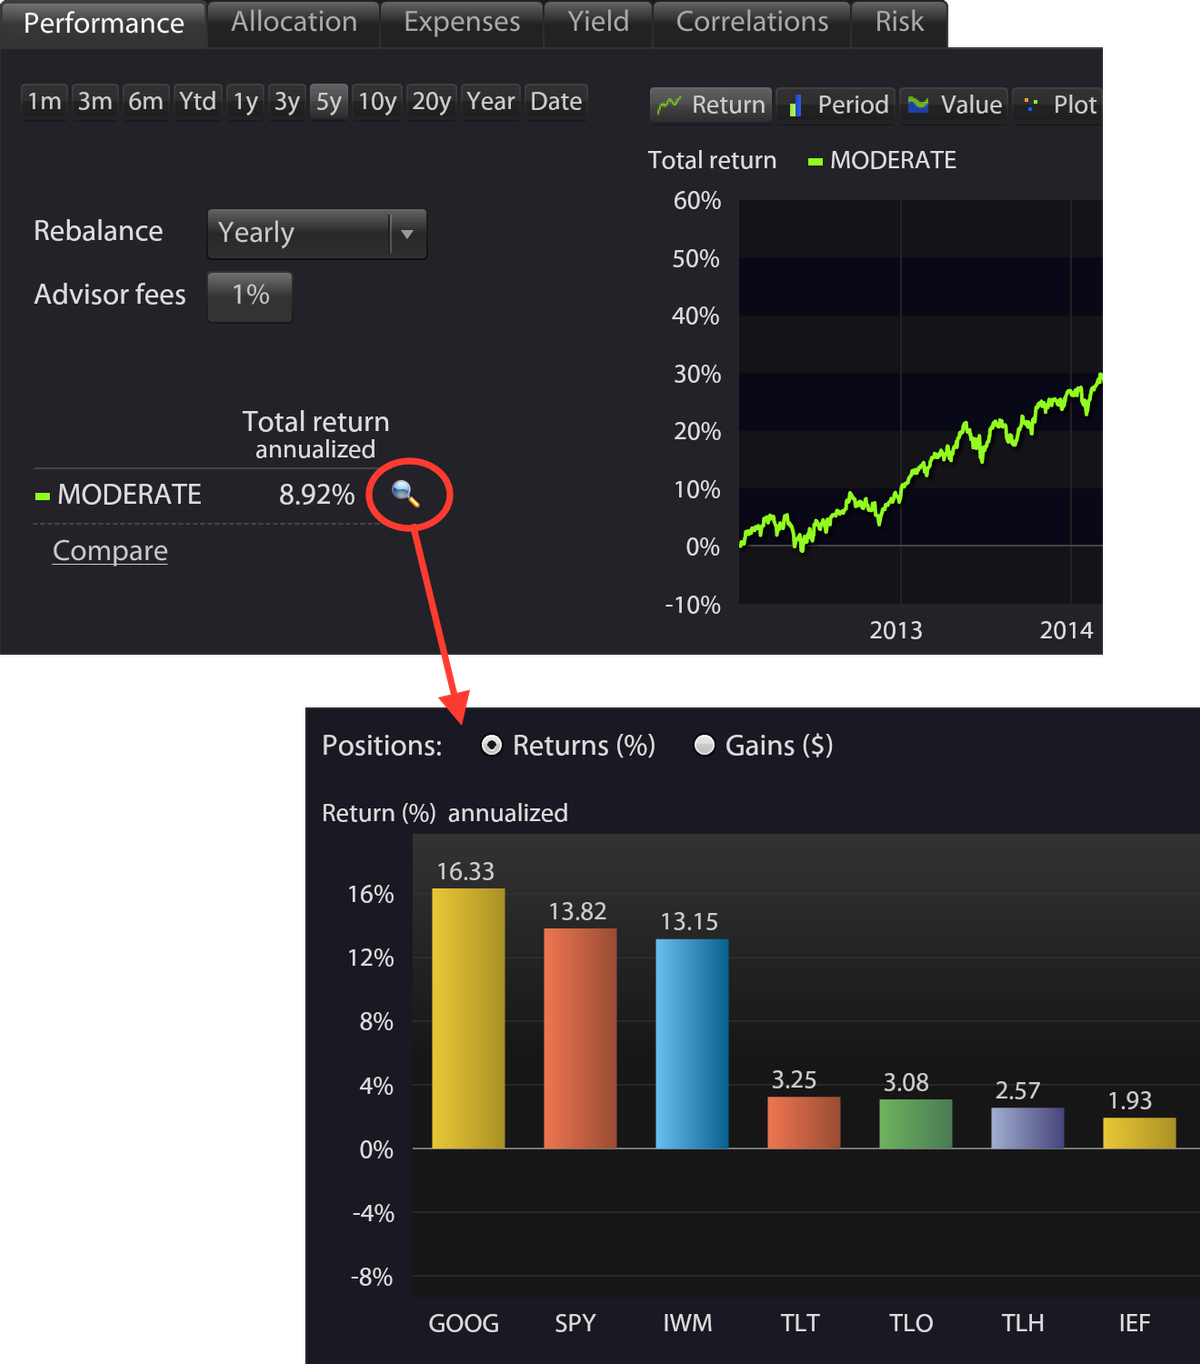This screenshot has height=1364, width=1200.
Task: Select the Value chart view button
Action: (955, 105)
